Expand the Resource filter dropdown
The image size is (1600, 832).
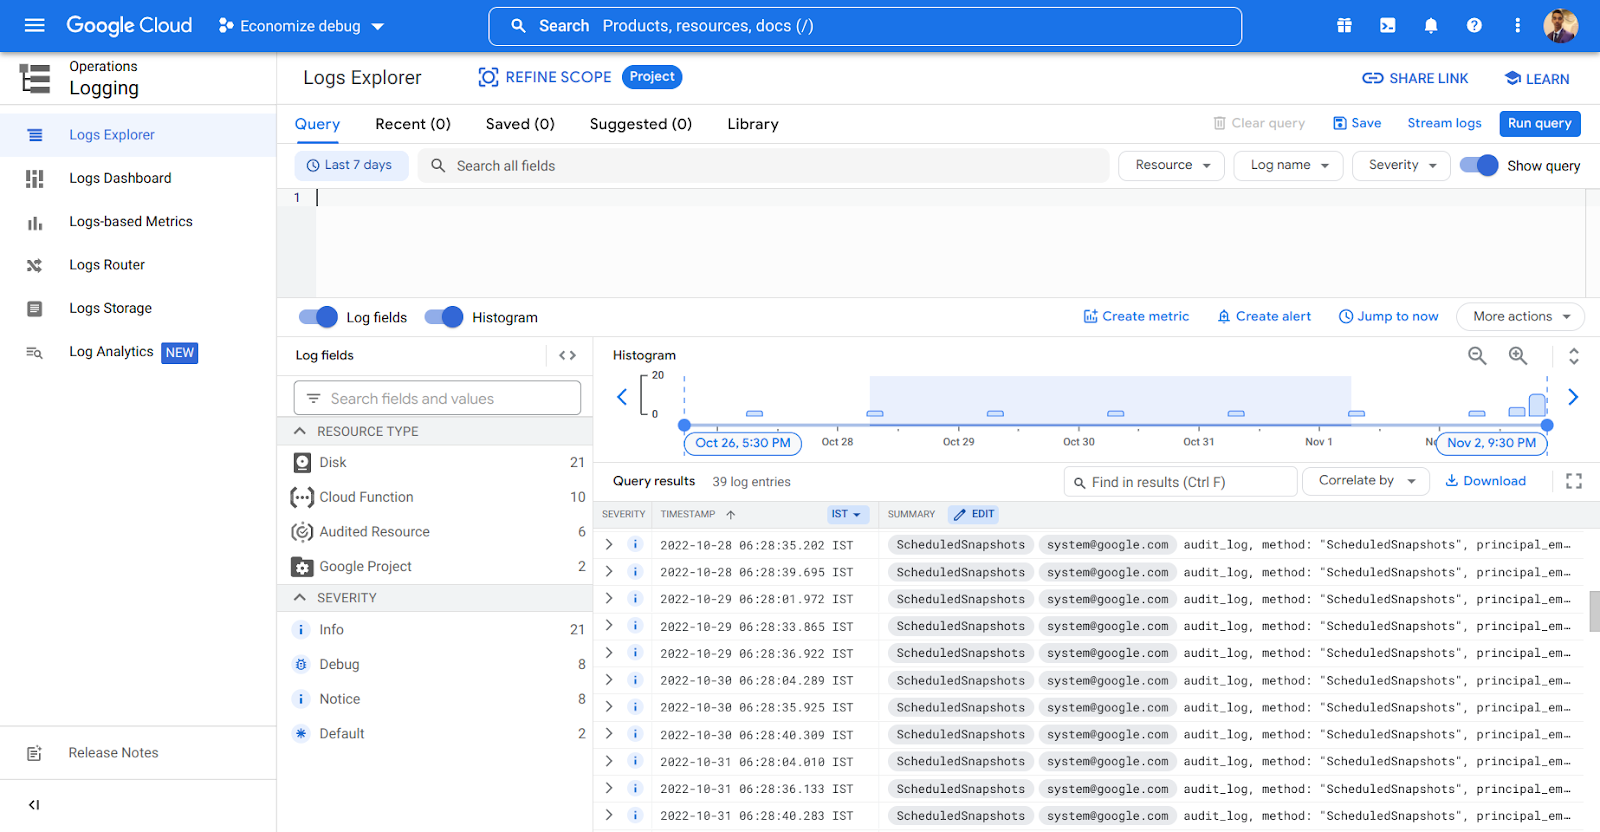[1172, 165]
